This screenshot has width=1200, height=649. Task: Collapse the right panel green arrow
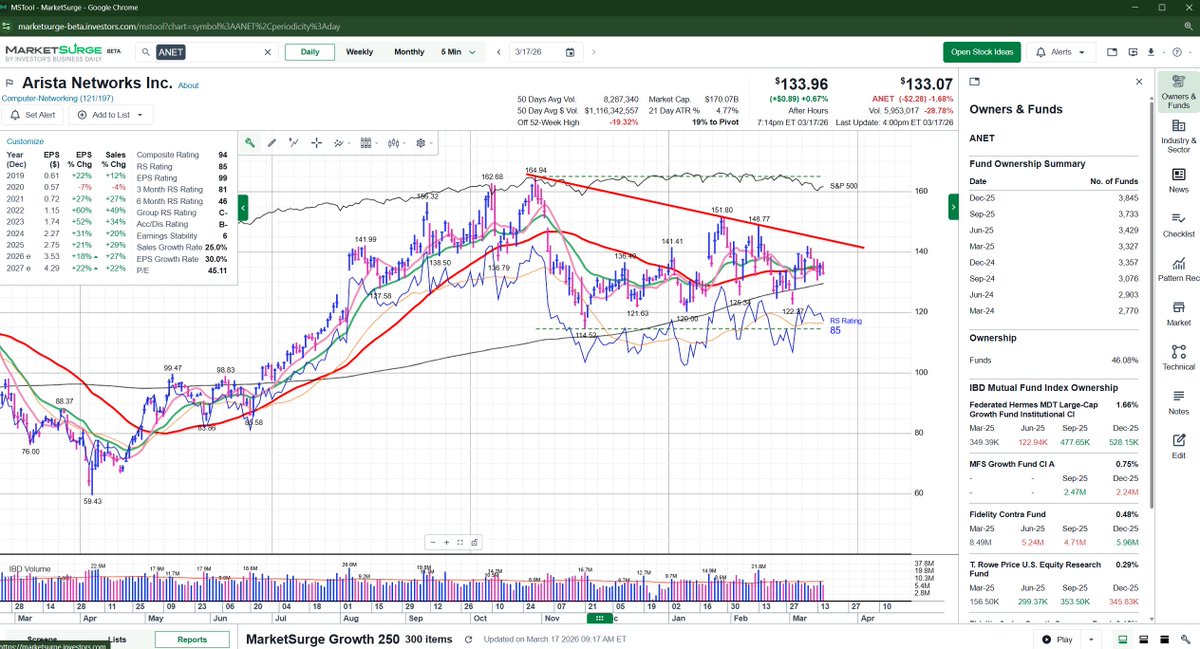coord(953,205)
